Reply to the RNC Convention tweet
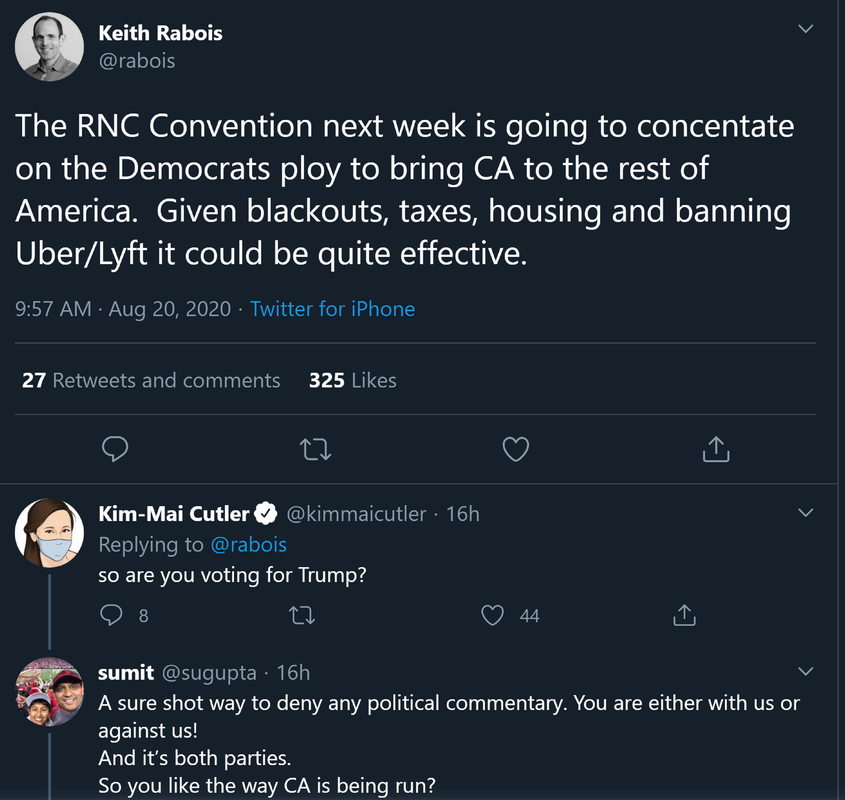The height and width of the screenshot is (800, 845). click(x=116, y=449)
